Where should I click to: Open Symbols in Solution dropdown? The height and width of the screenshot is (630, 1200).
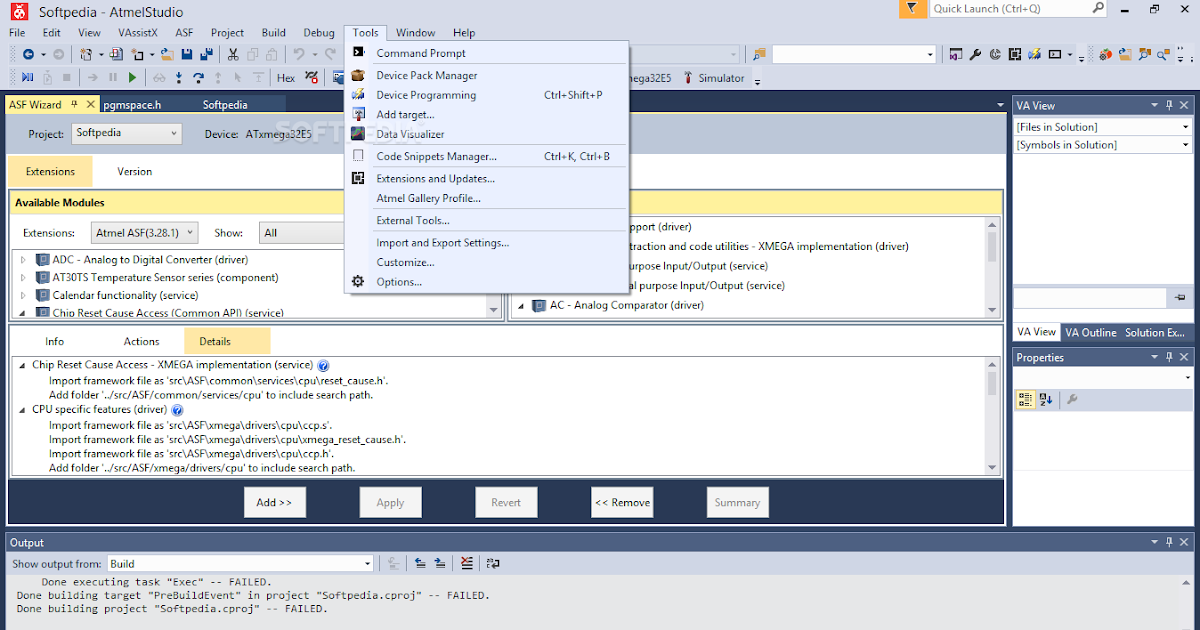pos(1103,145)
